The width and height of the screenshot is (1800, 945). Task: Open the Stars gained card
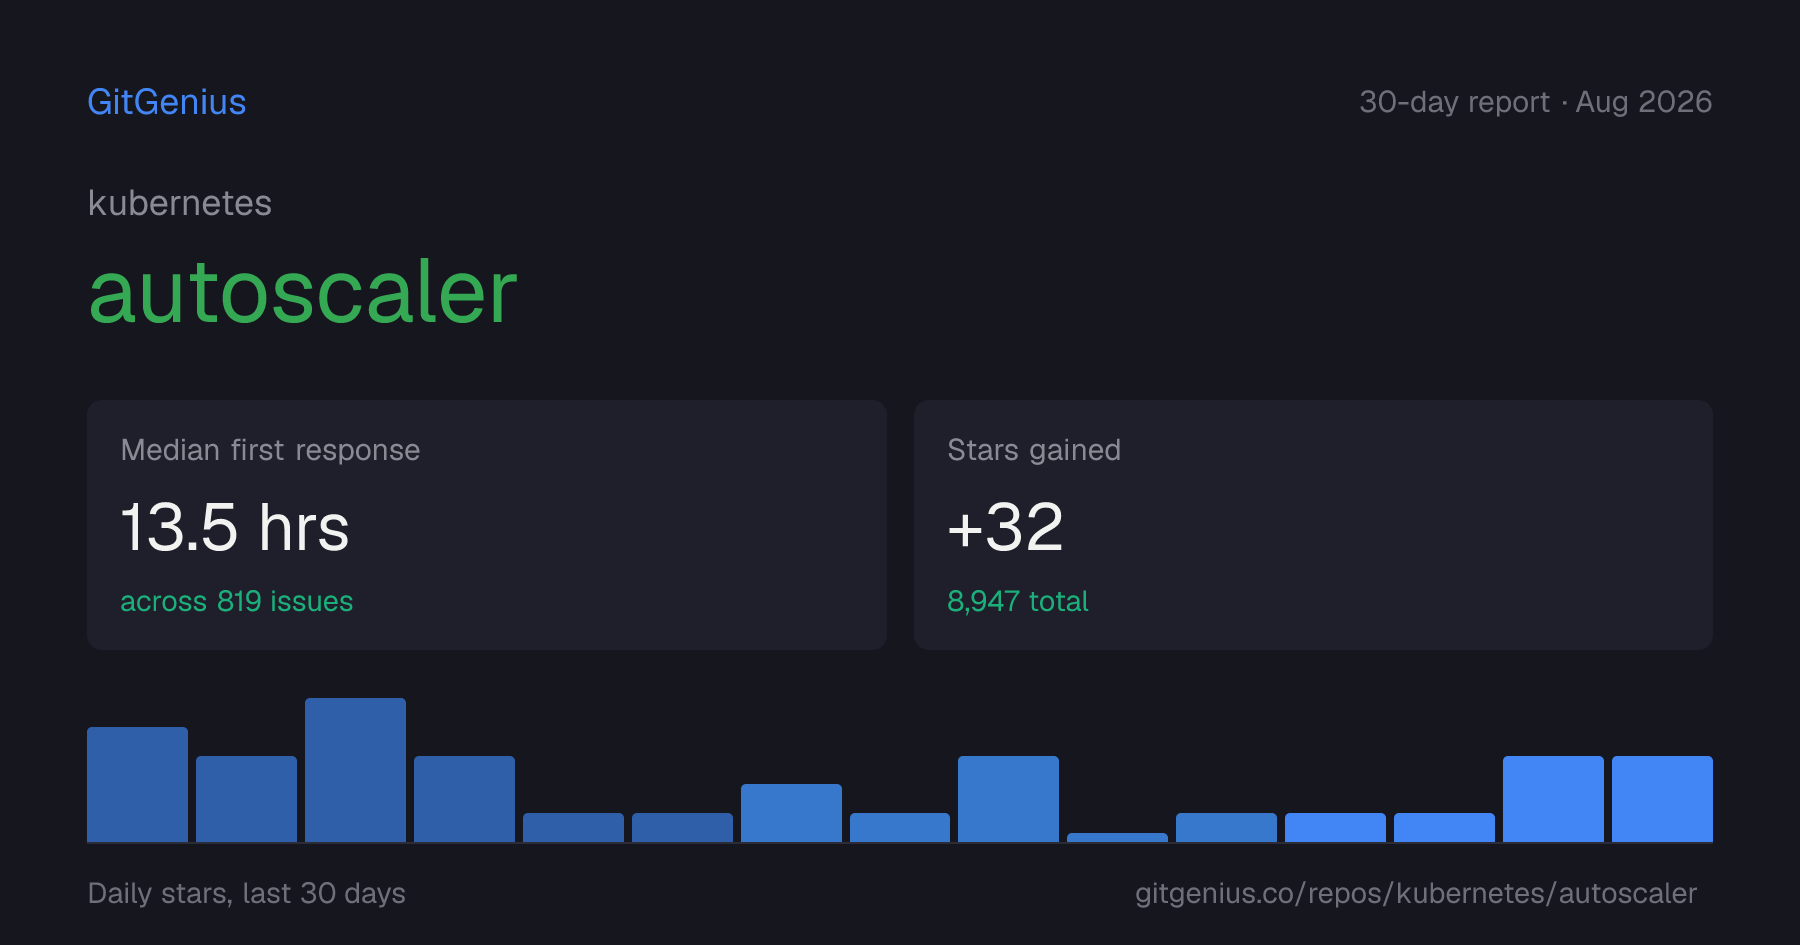tap(1313, 525)
